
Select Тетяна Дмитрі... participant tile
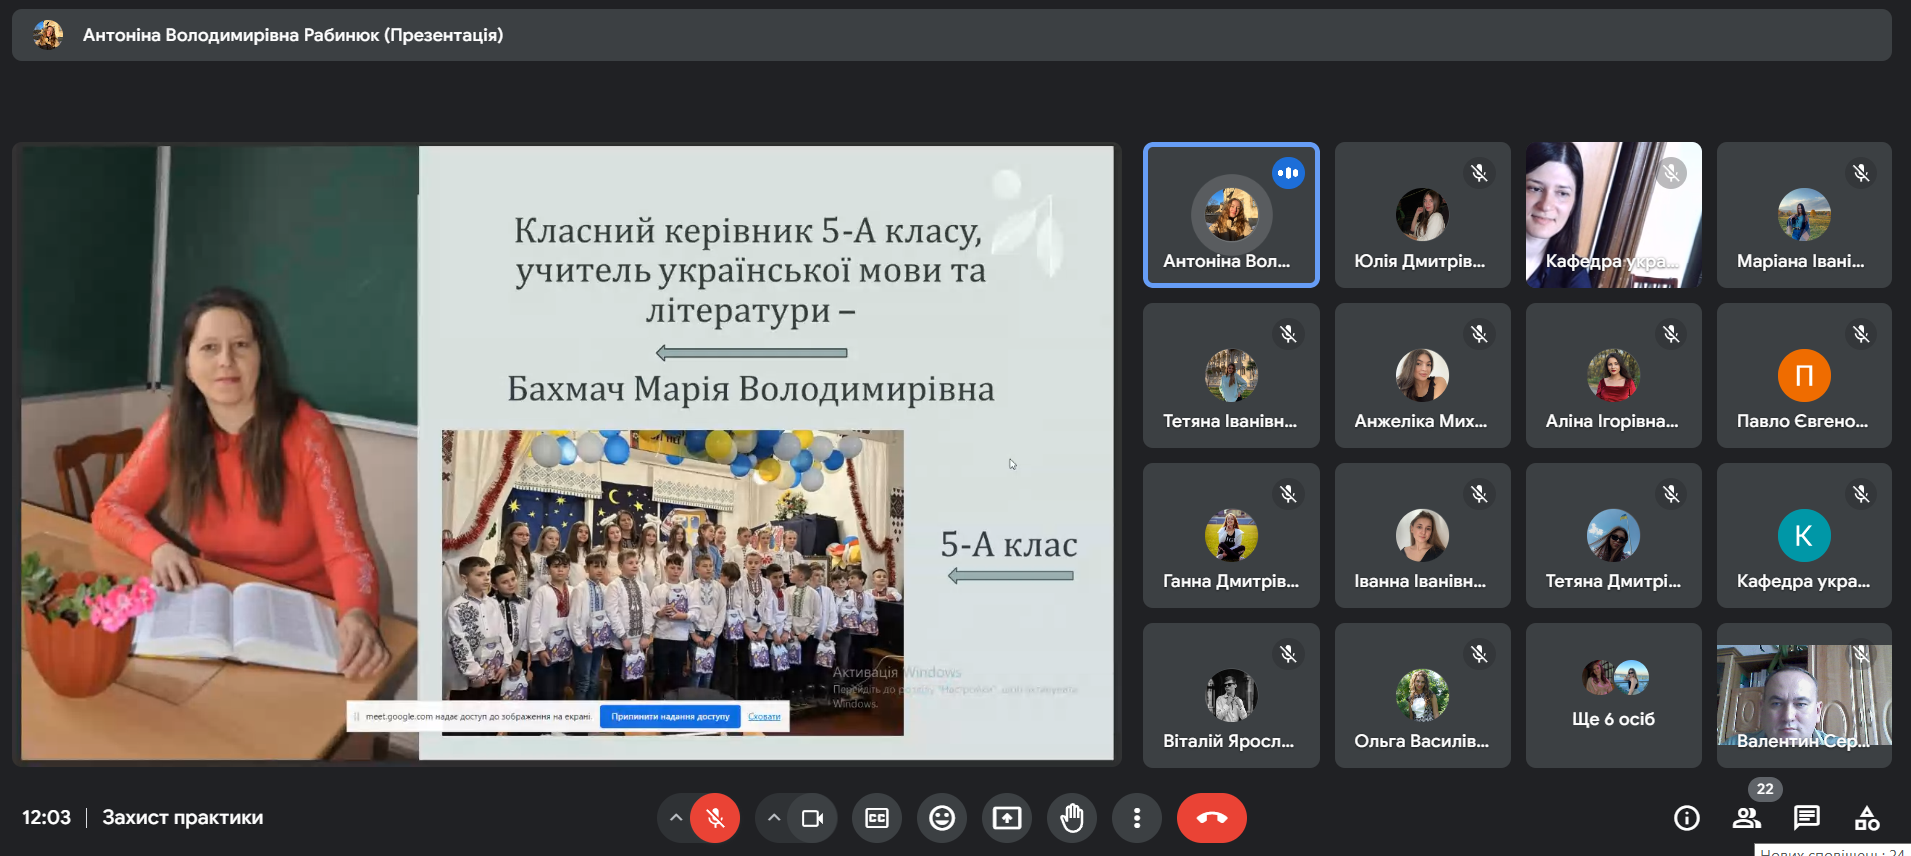tap(1613, 535)
